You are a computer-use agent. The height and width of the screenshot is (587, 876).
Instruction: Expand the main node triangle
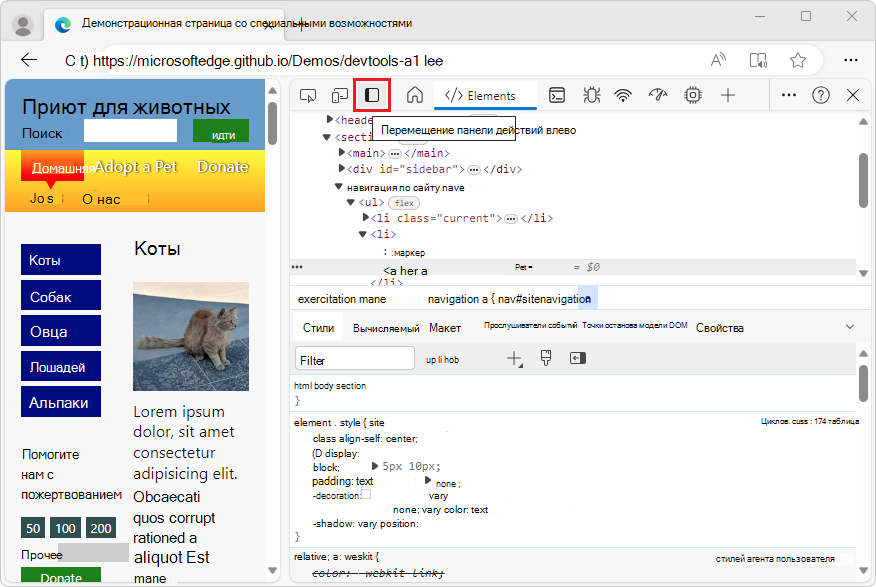pyautogui.click(x=342, y=152)
